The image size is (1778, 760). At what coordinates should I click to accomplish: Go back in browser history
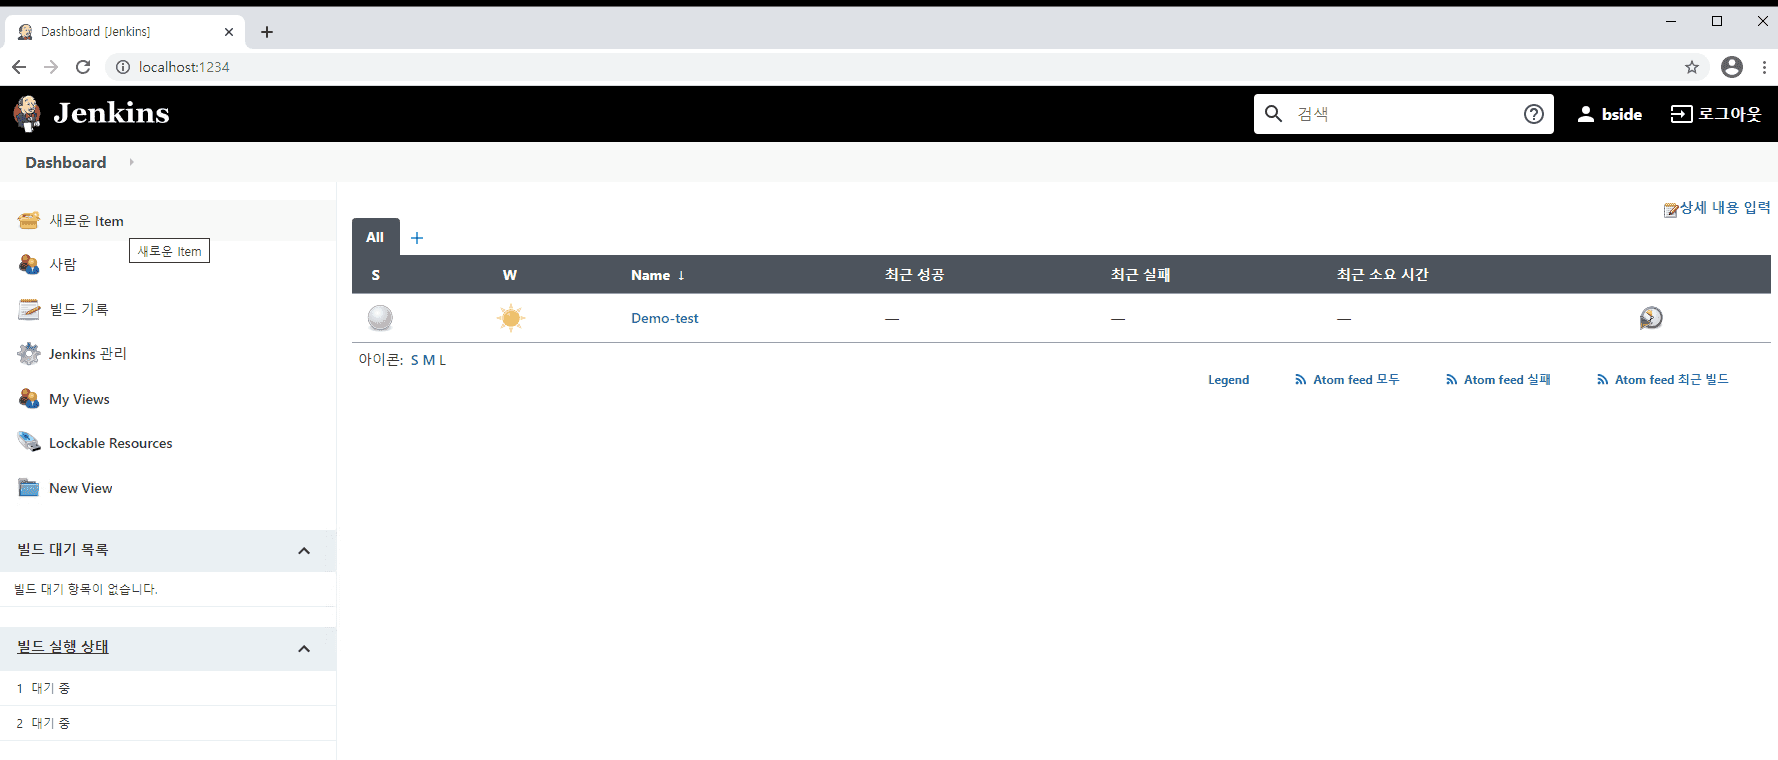pos(19,67)
